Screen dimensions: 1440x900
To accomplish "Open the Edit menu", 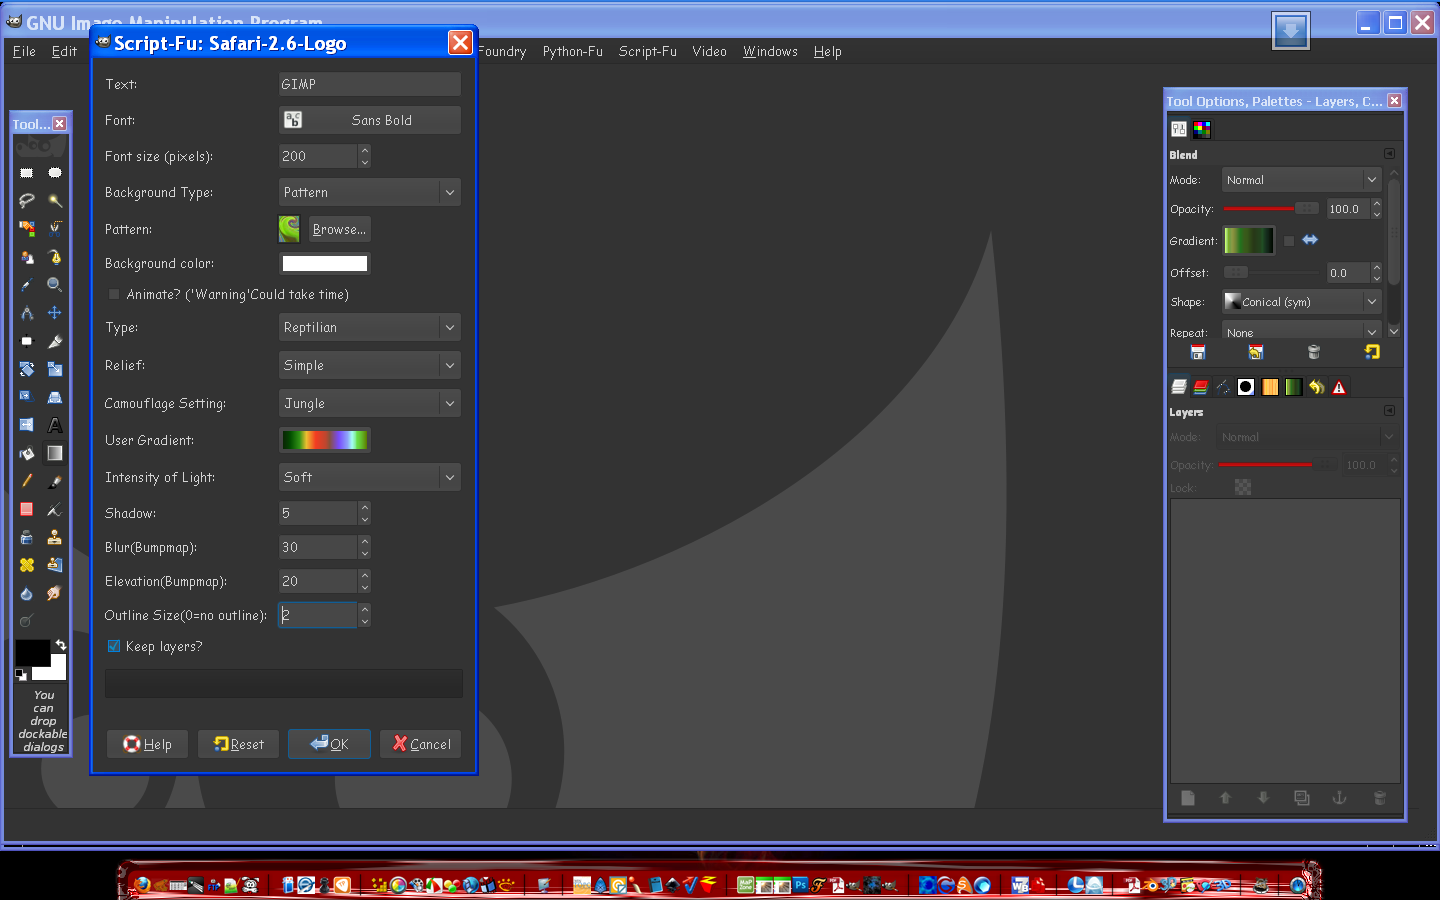I will pyautogui.click(x=64, y=51).
